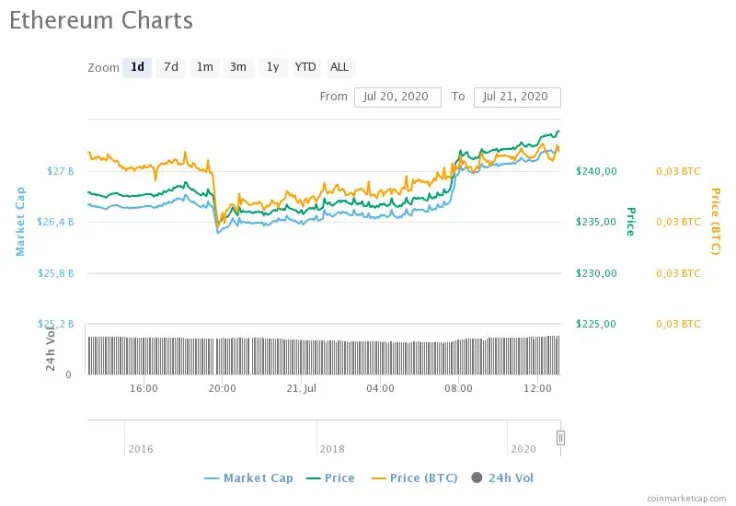Choose the 3m zoom option
The width and height of the screenshot is (736, 506).
(x=238, y=67)
